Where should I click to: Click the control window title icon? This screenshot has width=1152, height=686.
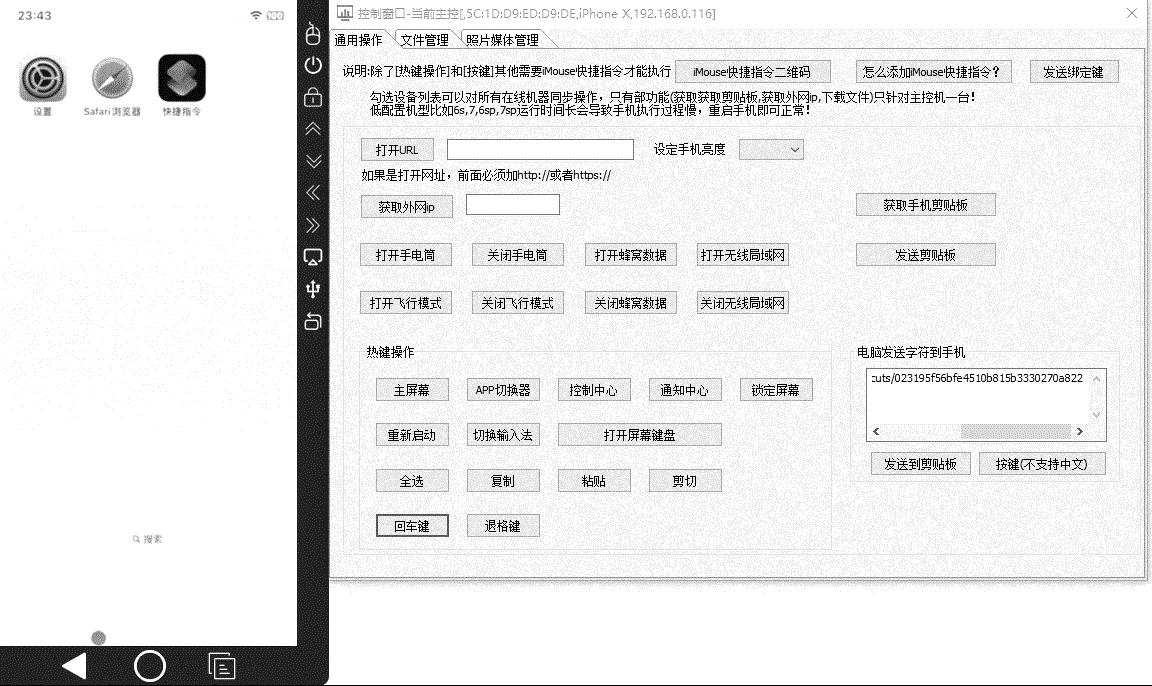[345, 12]
